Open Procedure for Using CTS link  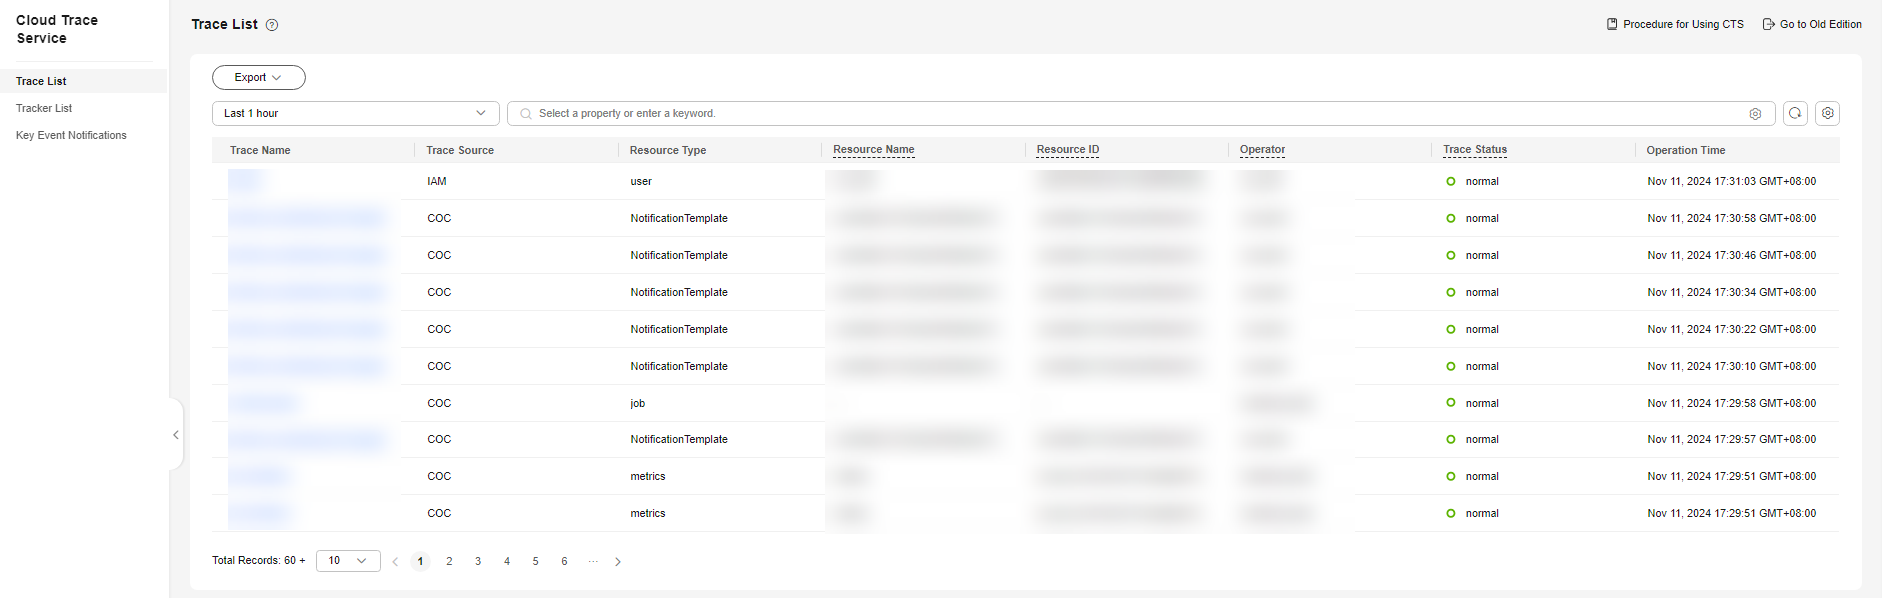point(1683,24)
